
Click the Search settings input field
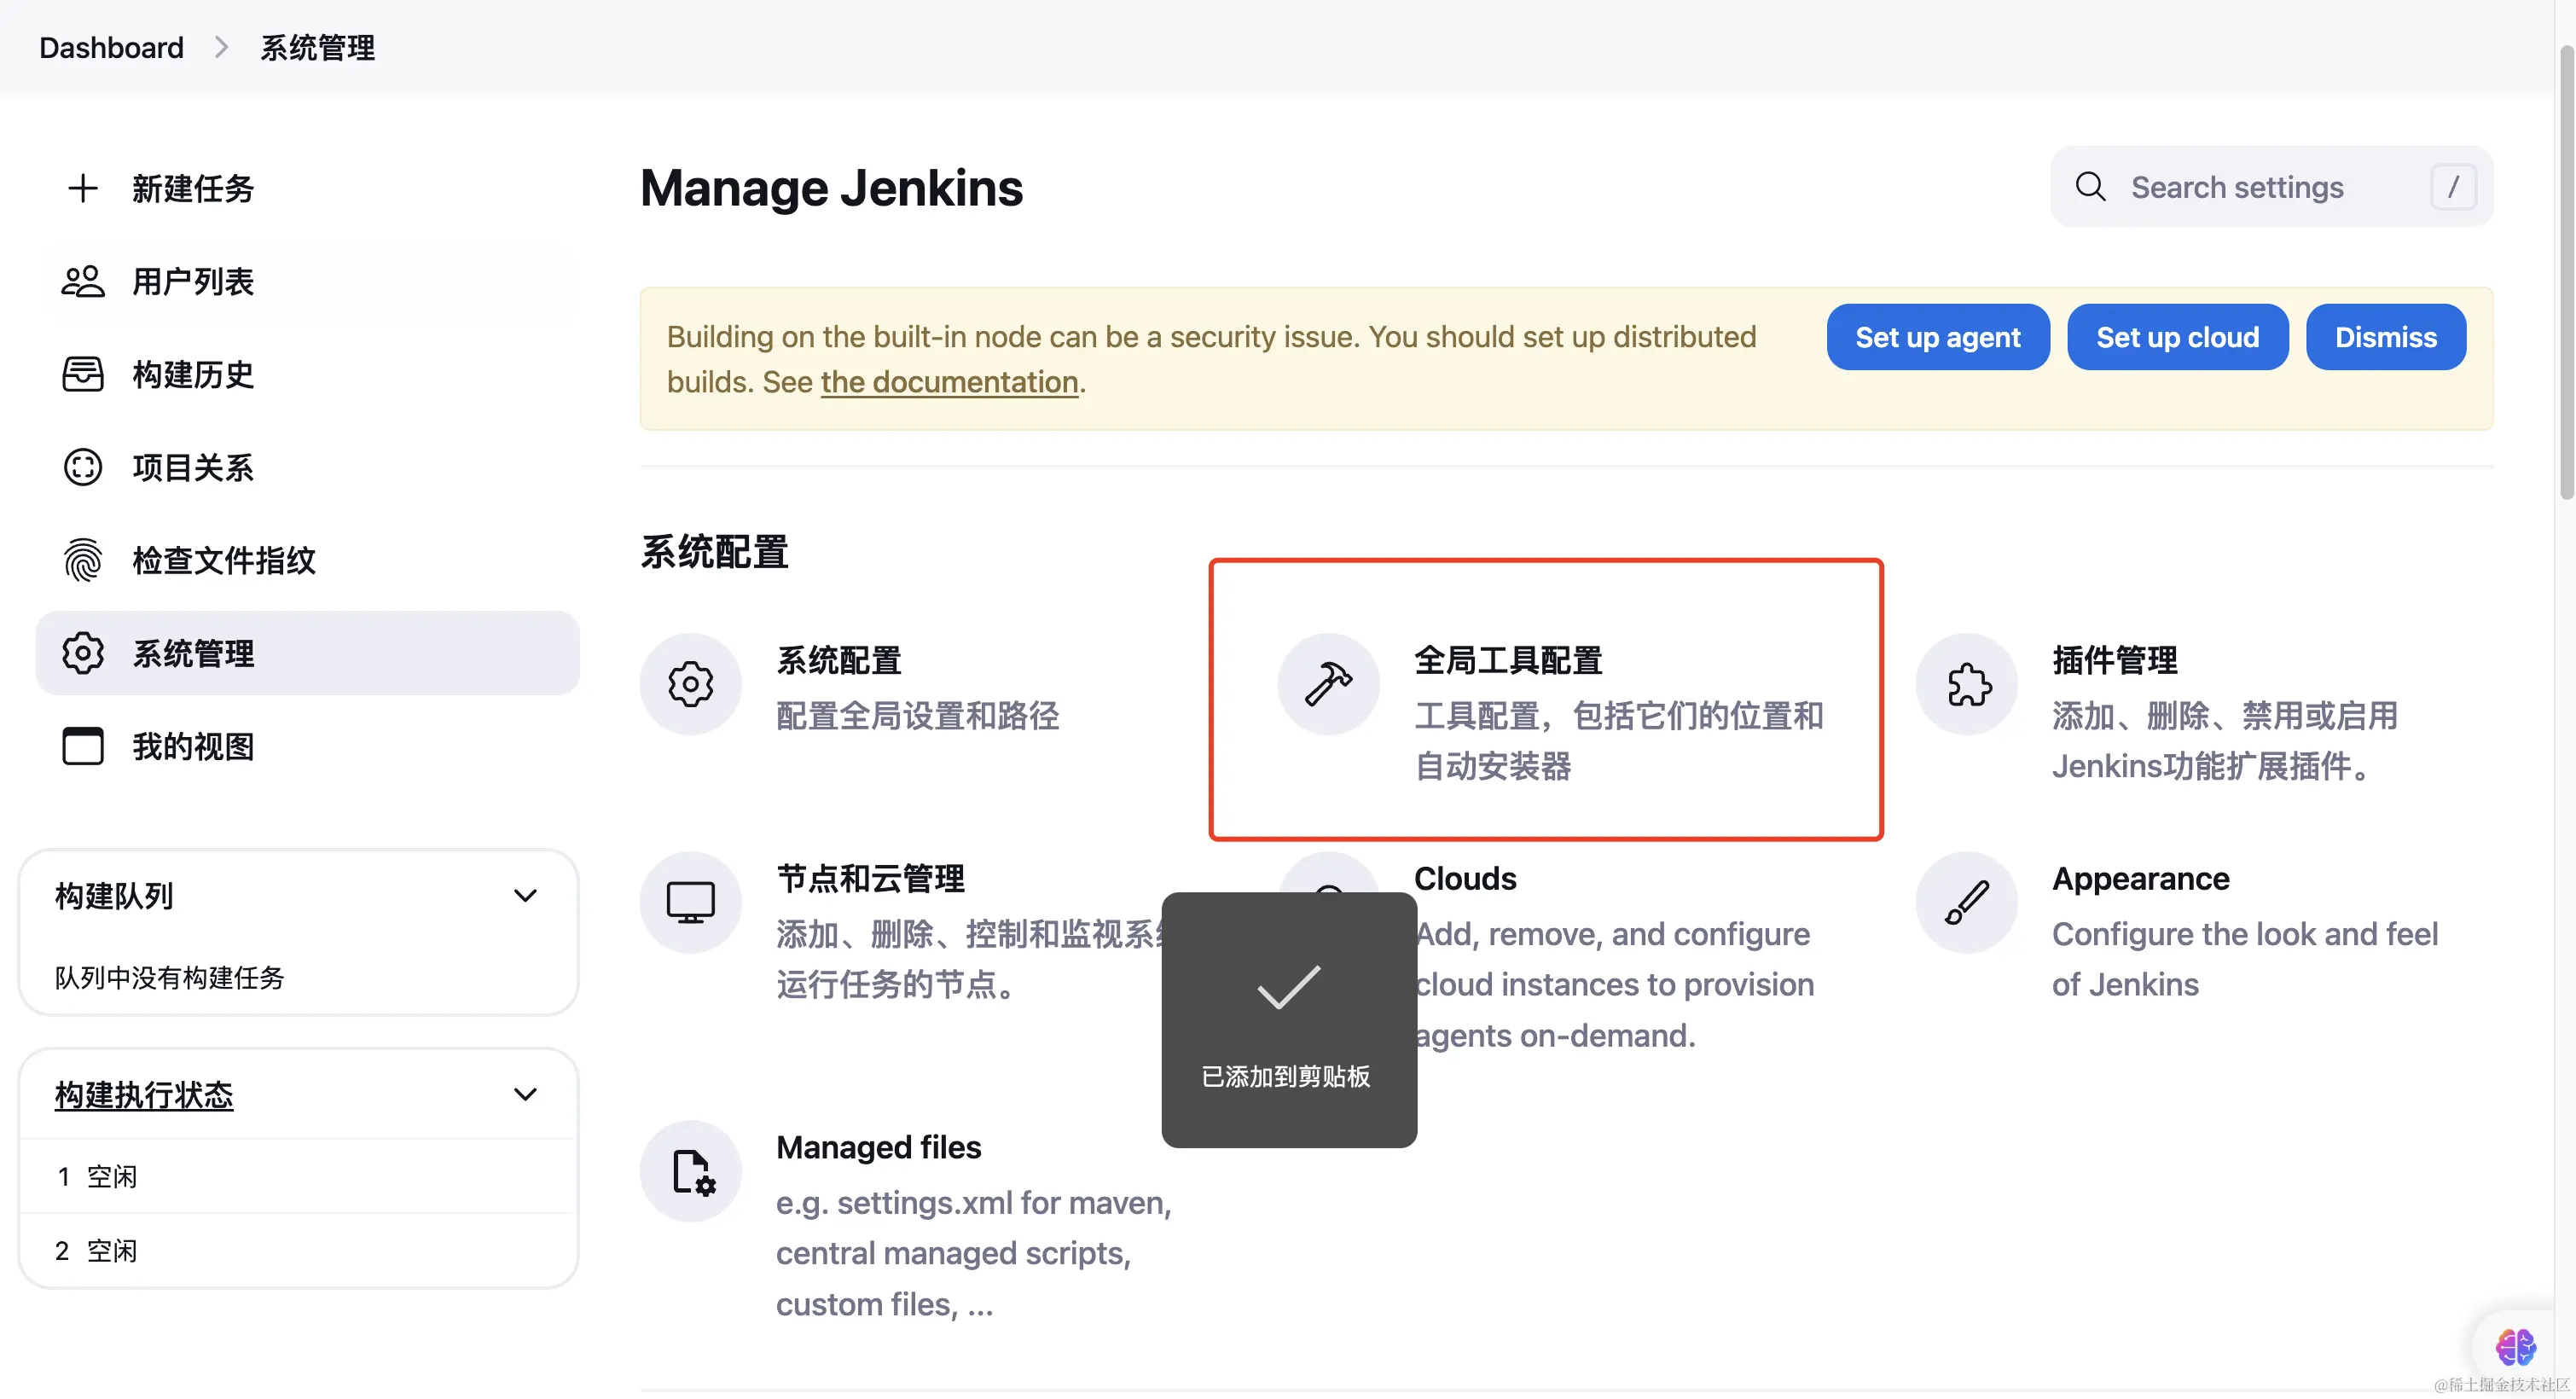click(x=2271, y=186)
